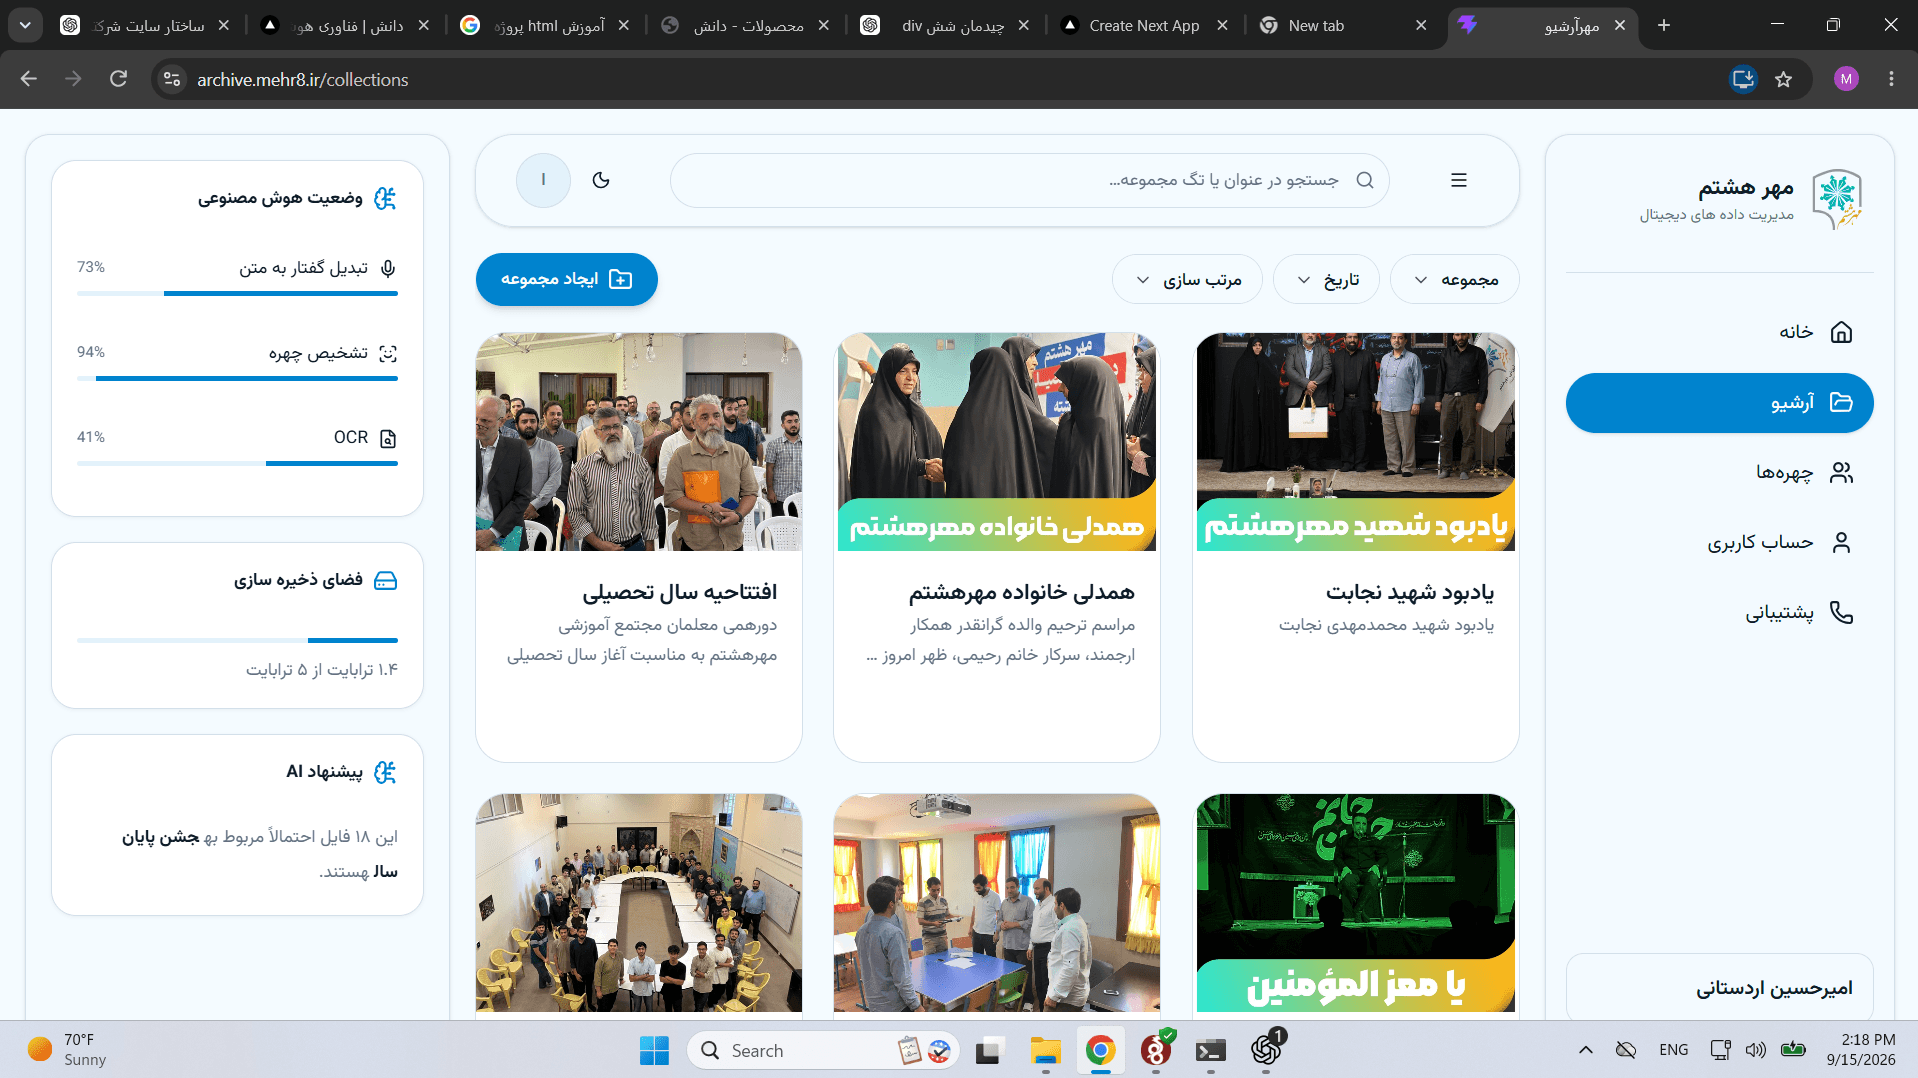This screenshot has height=1078, width=1918.
Task: Open پشتیبانی menu item
Action: [1719, 612]
